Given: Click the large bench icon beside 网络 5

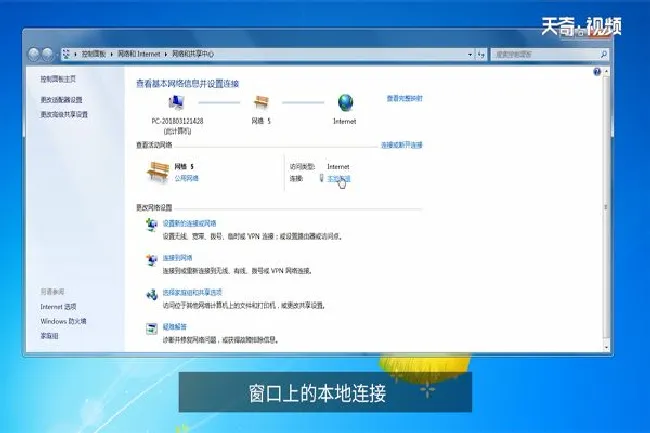Looking at the screenshot, I should point(158,172).
